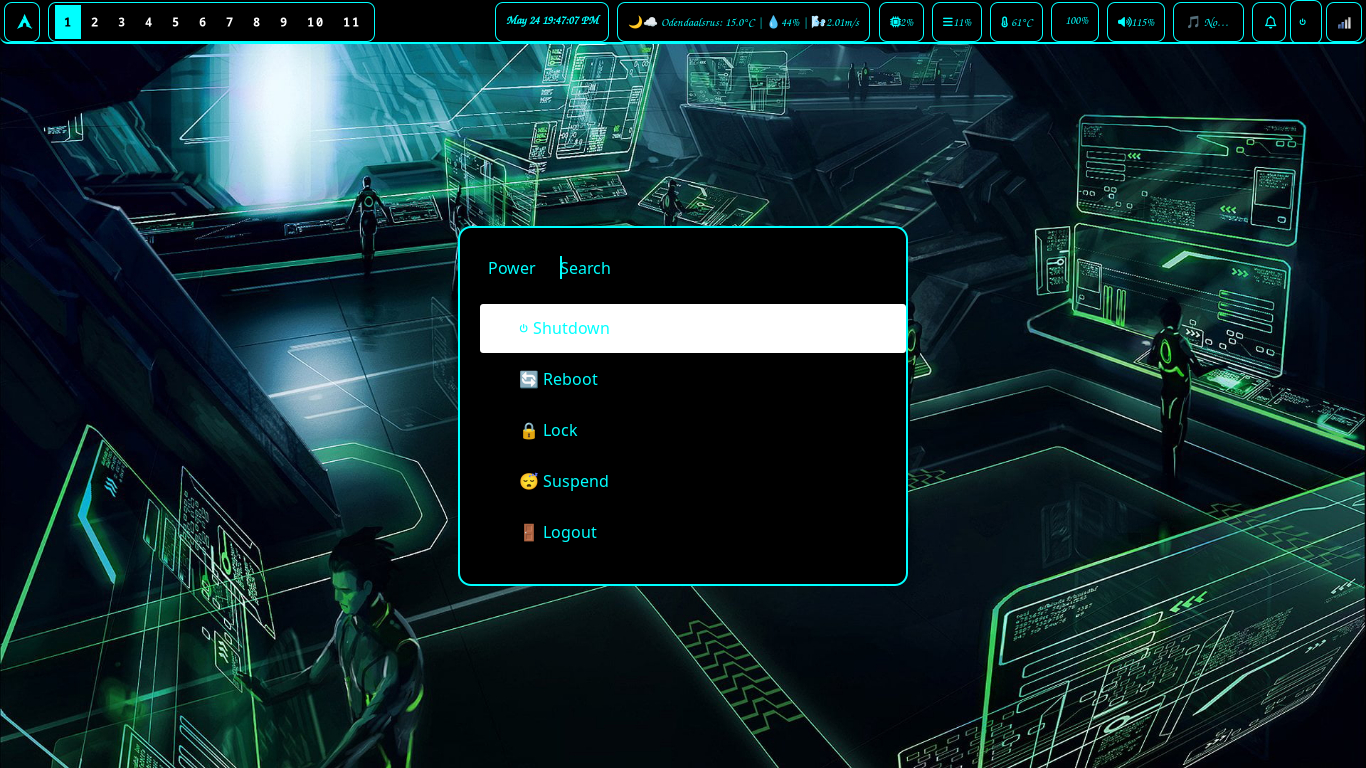Switch to workspace 7
This screenshot has height=768, width=1366.
[x=230, y=22]
